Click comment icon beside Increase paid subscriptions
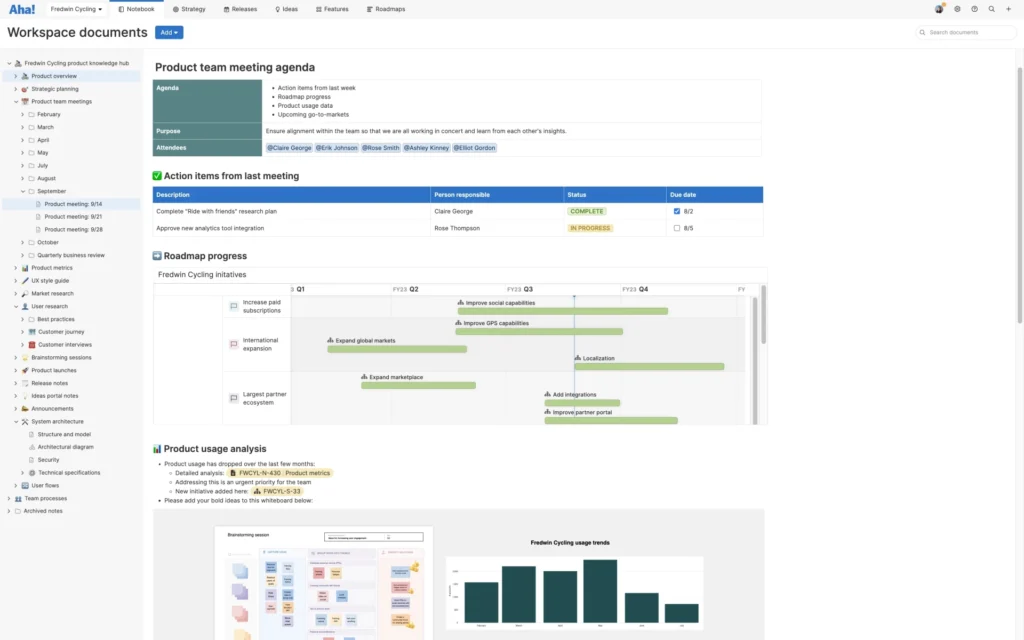 coord(234,306)
